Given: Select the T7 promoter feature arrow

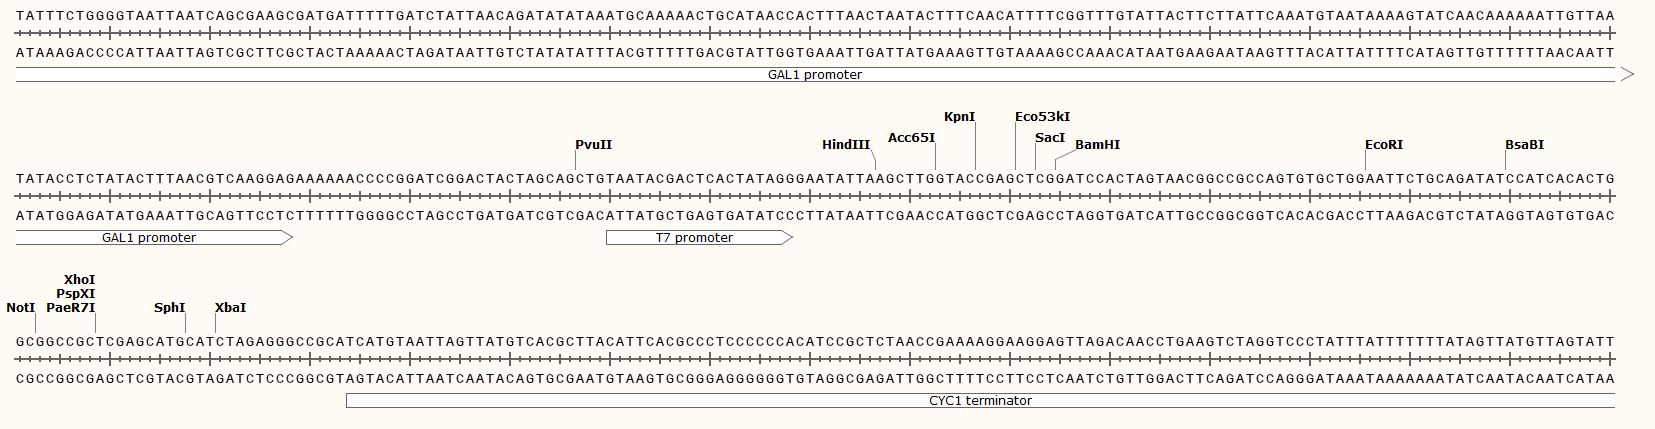Looking at the screenshot, I should click(x=699, y=238).
